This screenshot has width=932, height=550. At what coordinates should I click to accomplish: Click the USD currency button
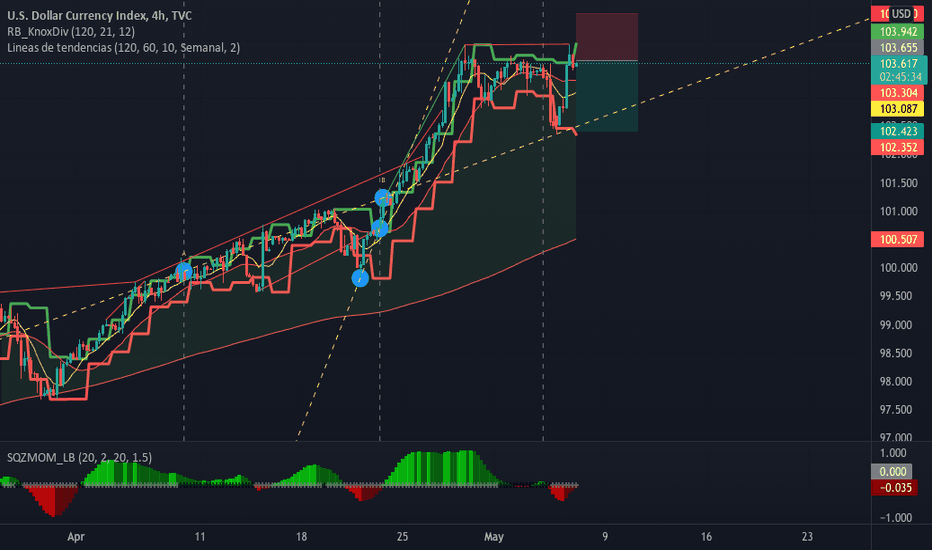tap(901, 14)
